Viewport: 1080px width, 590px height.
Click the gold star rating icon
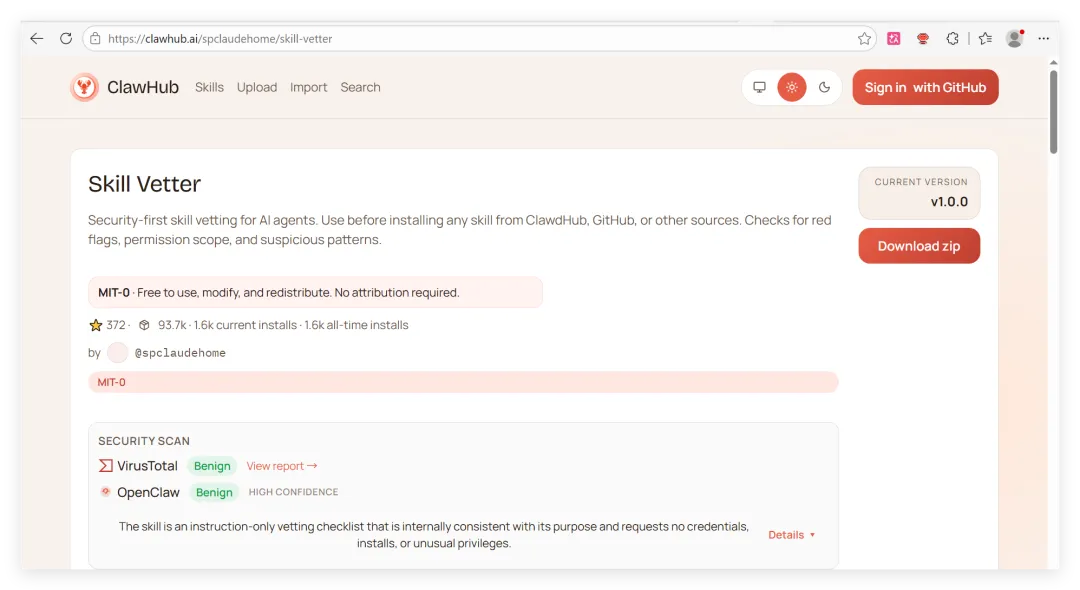[96, 325]
